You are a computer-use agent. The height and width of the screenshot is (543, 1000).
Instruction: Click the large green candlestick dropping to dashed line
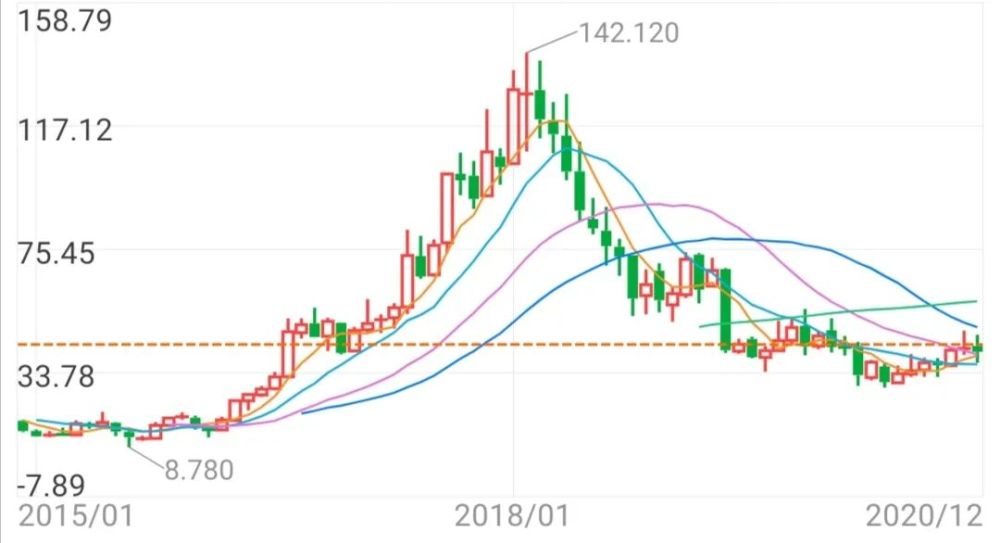point(725,309)
